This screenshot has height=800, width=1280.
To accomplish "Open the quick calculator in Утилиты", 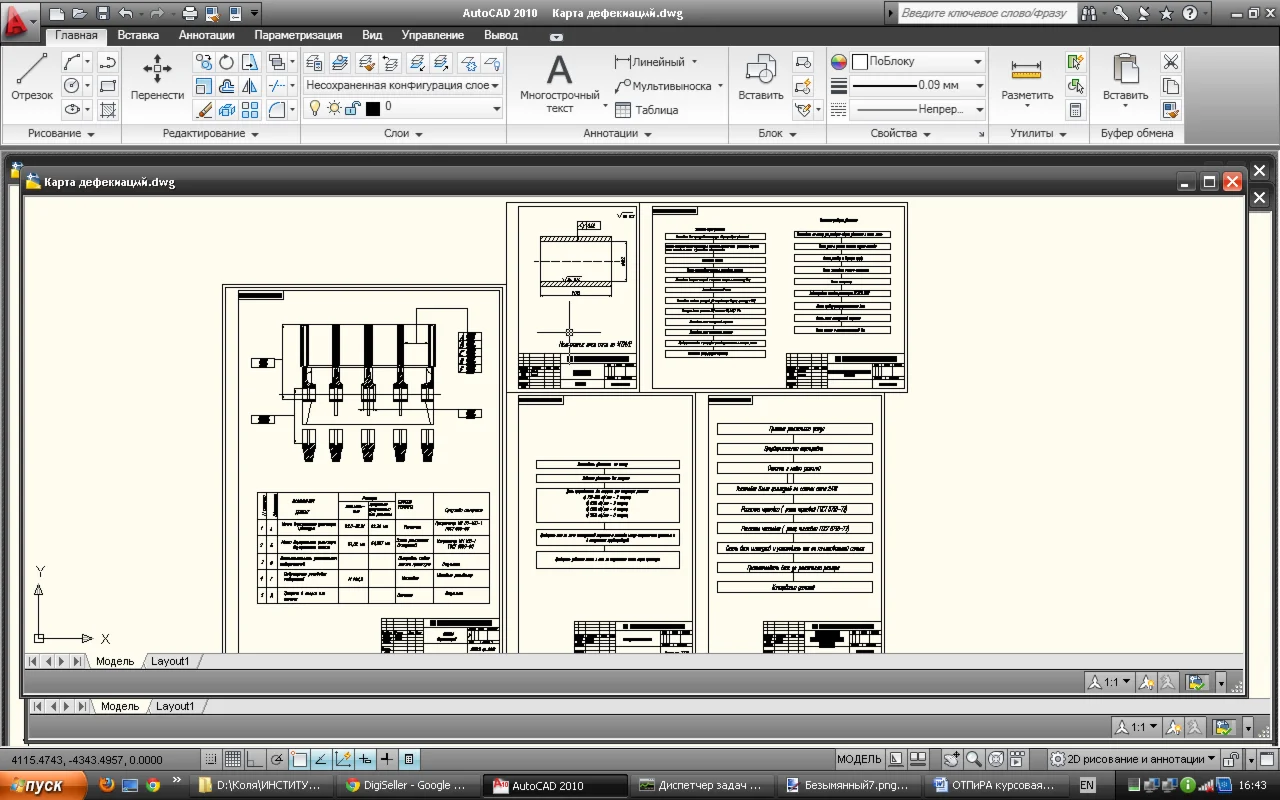I will click(x=1076, y=110).
